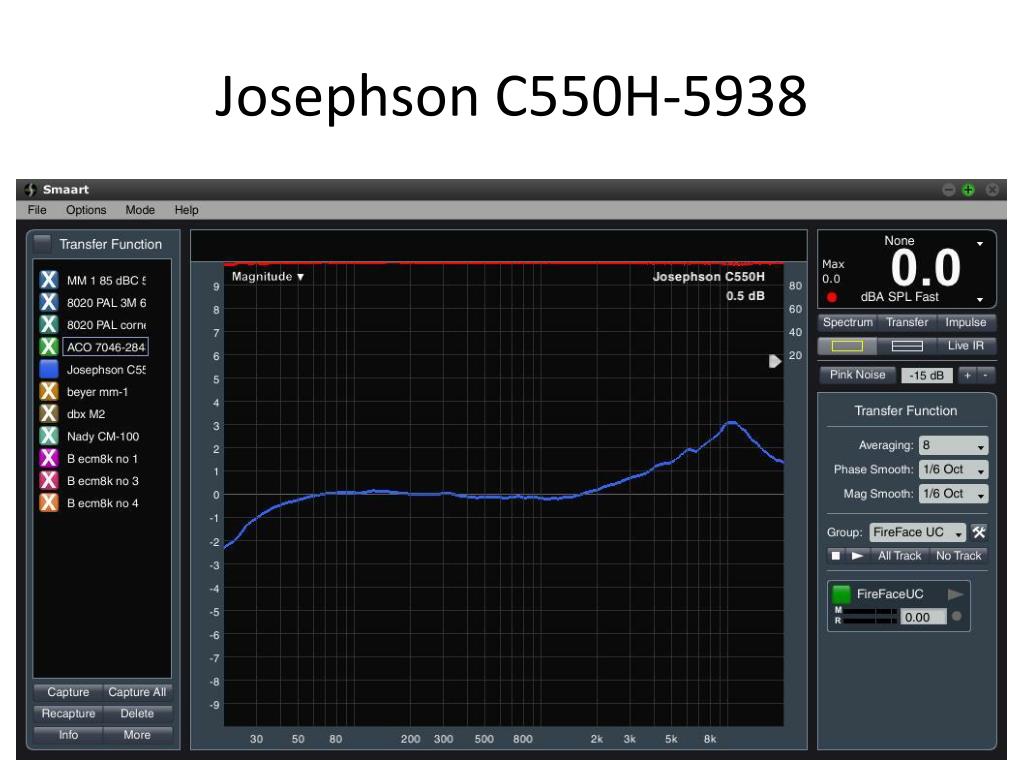Click the No Track button

click(x=959, y=556)
